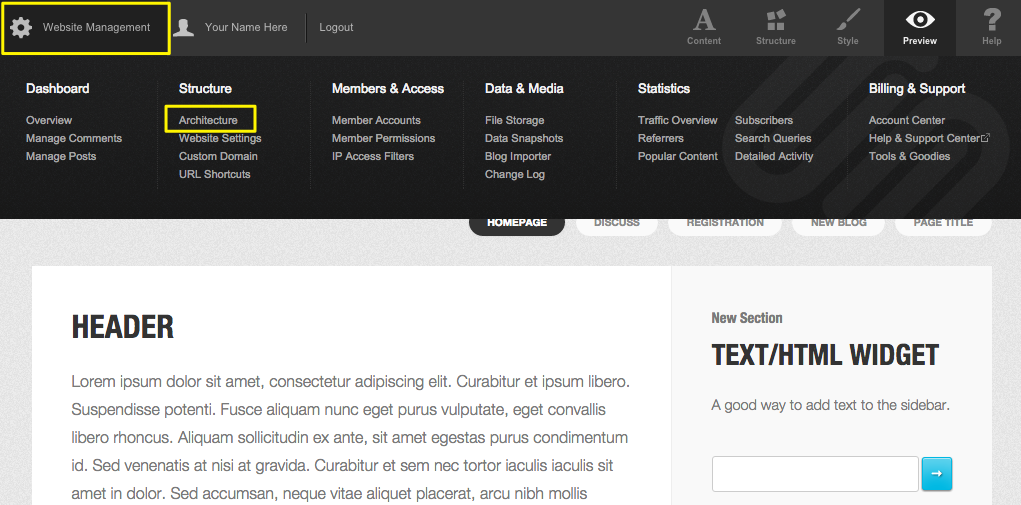Go to Member Permissions
The height and width of the screenshot is (505, 1021).
[x=383, y=138]
